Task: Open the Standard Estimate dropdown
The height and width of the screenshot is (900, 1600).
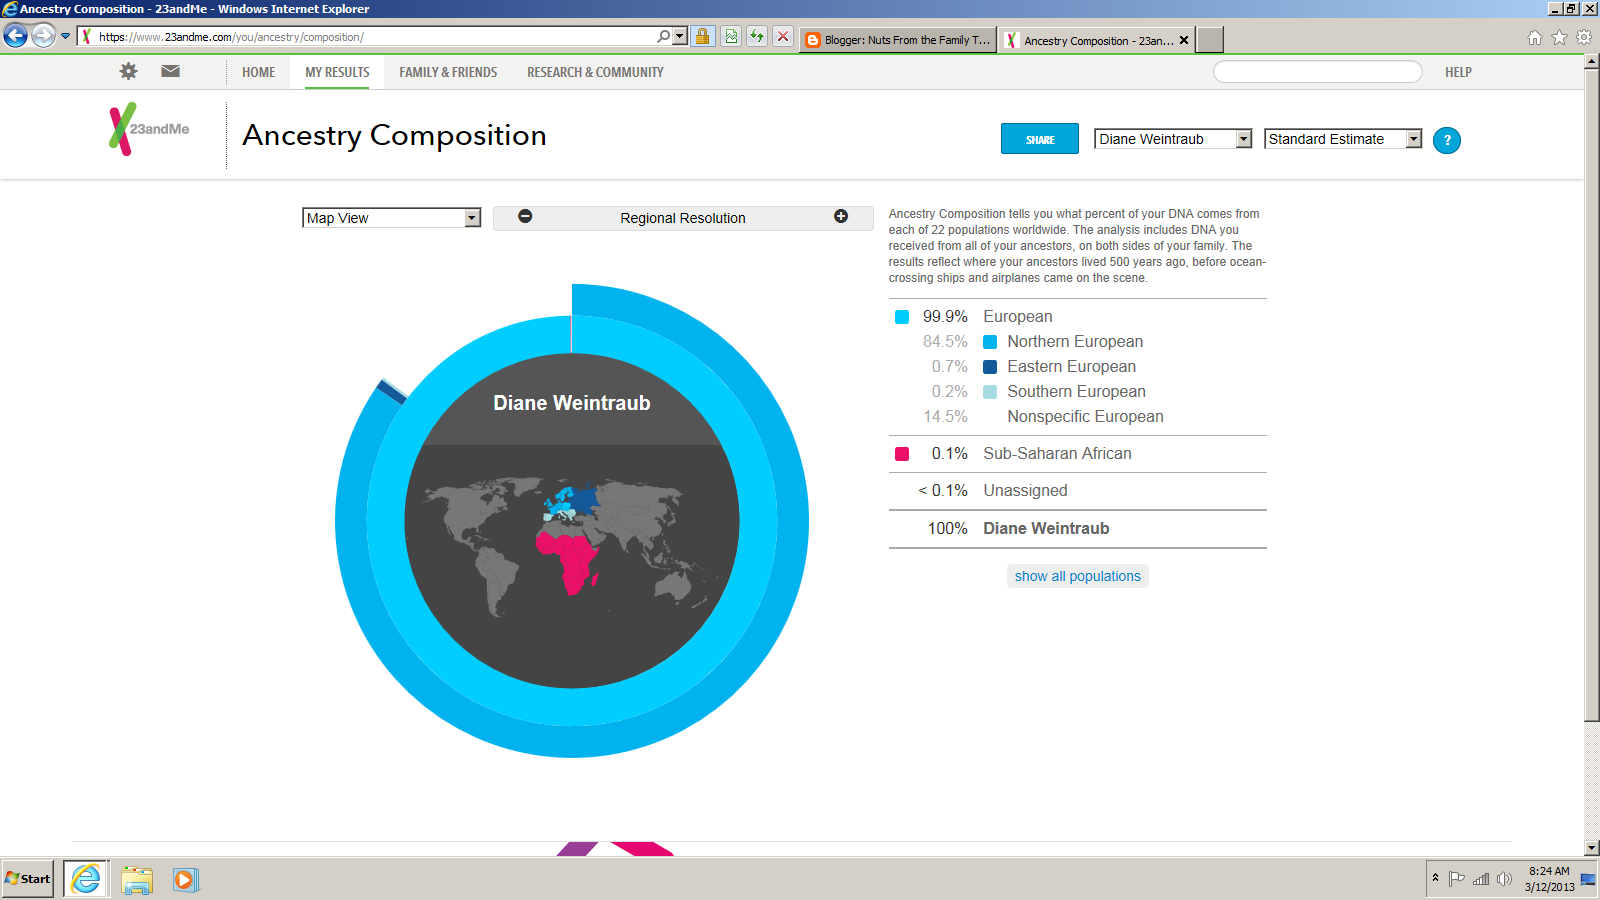Action: (1342, 139)
